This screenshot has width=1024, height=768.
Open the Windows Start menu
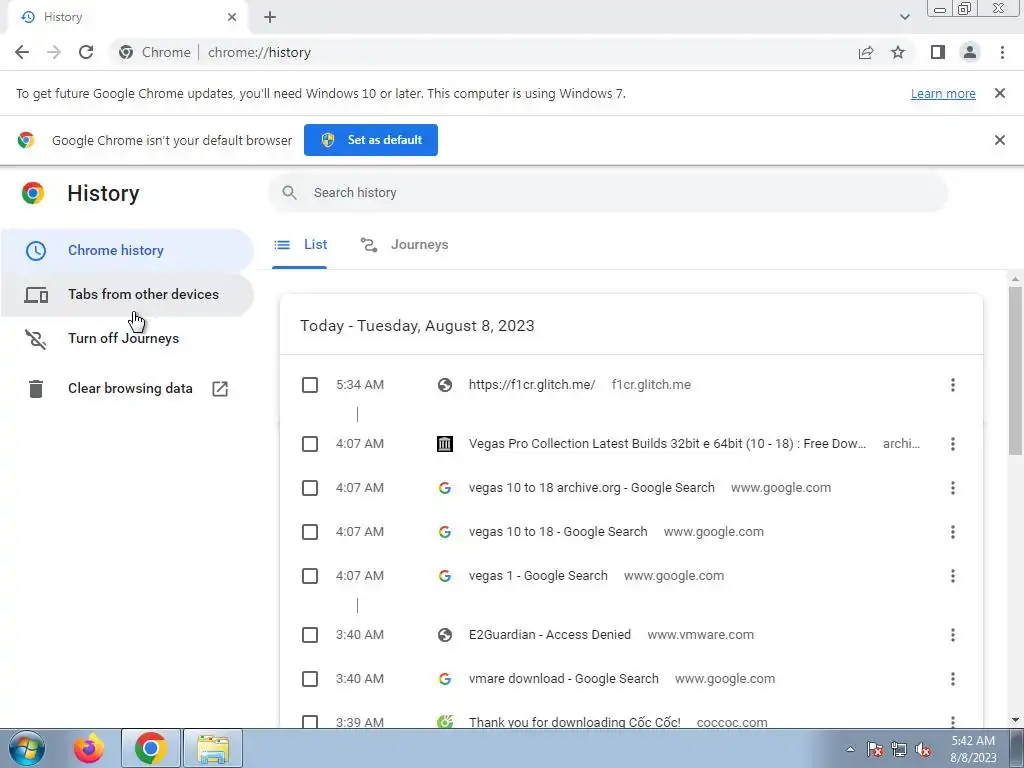[x=27, y=748]
